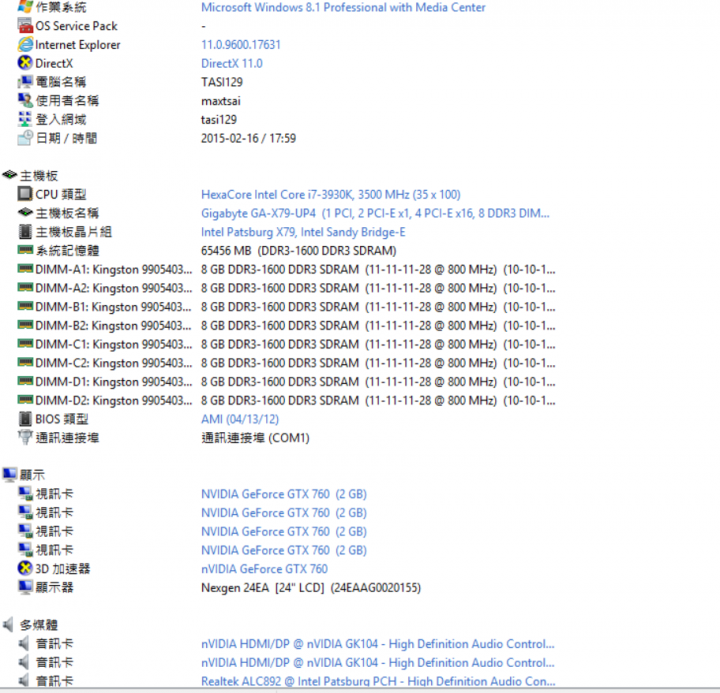Select the 多媒體 section heading

[39, 625]
